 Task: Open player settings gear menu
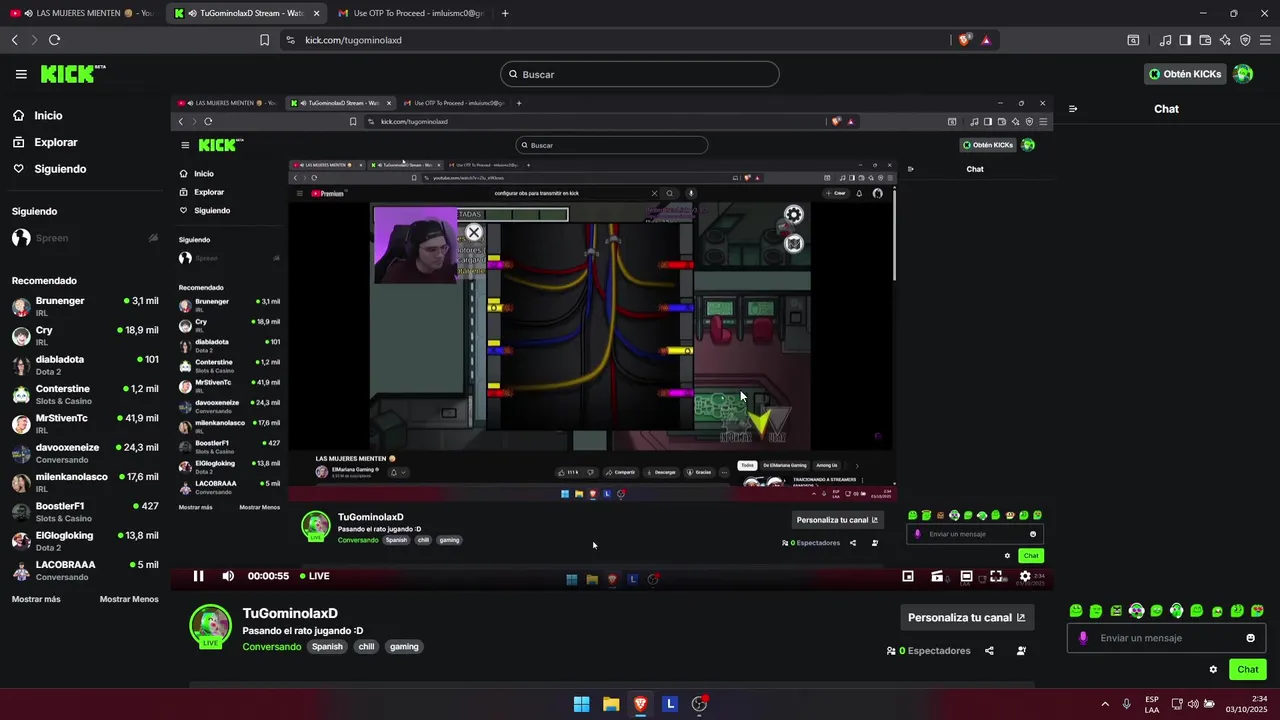(1025, 576)
